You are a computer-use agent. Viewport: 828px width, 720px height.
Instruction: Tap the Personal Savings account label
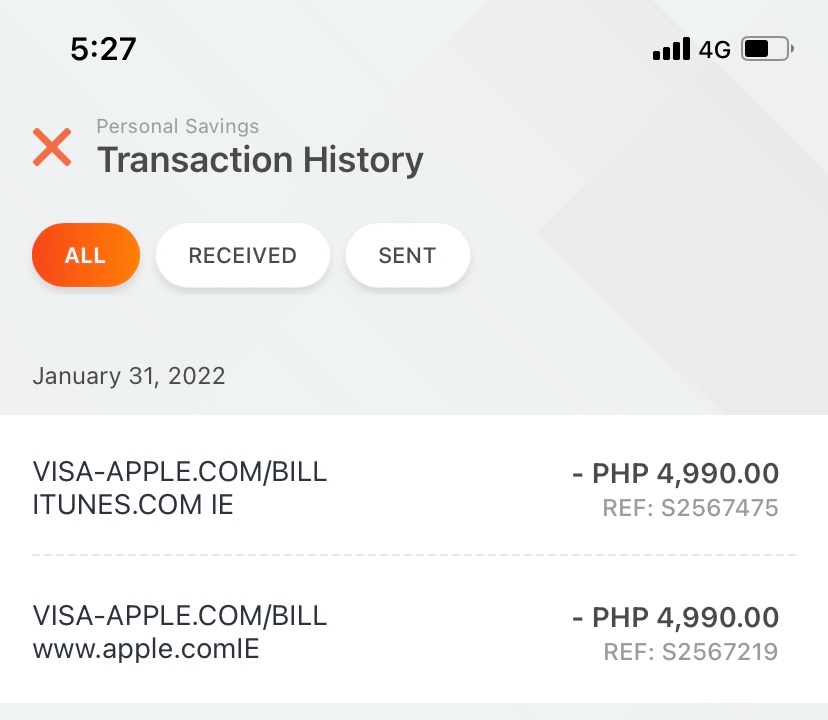(177, 126)
